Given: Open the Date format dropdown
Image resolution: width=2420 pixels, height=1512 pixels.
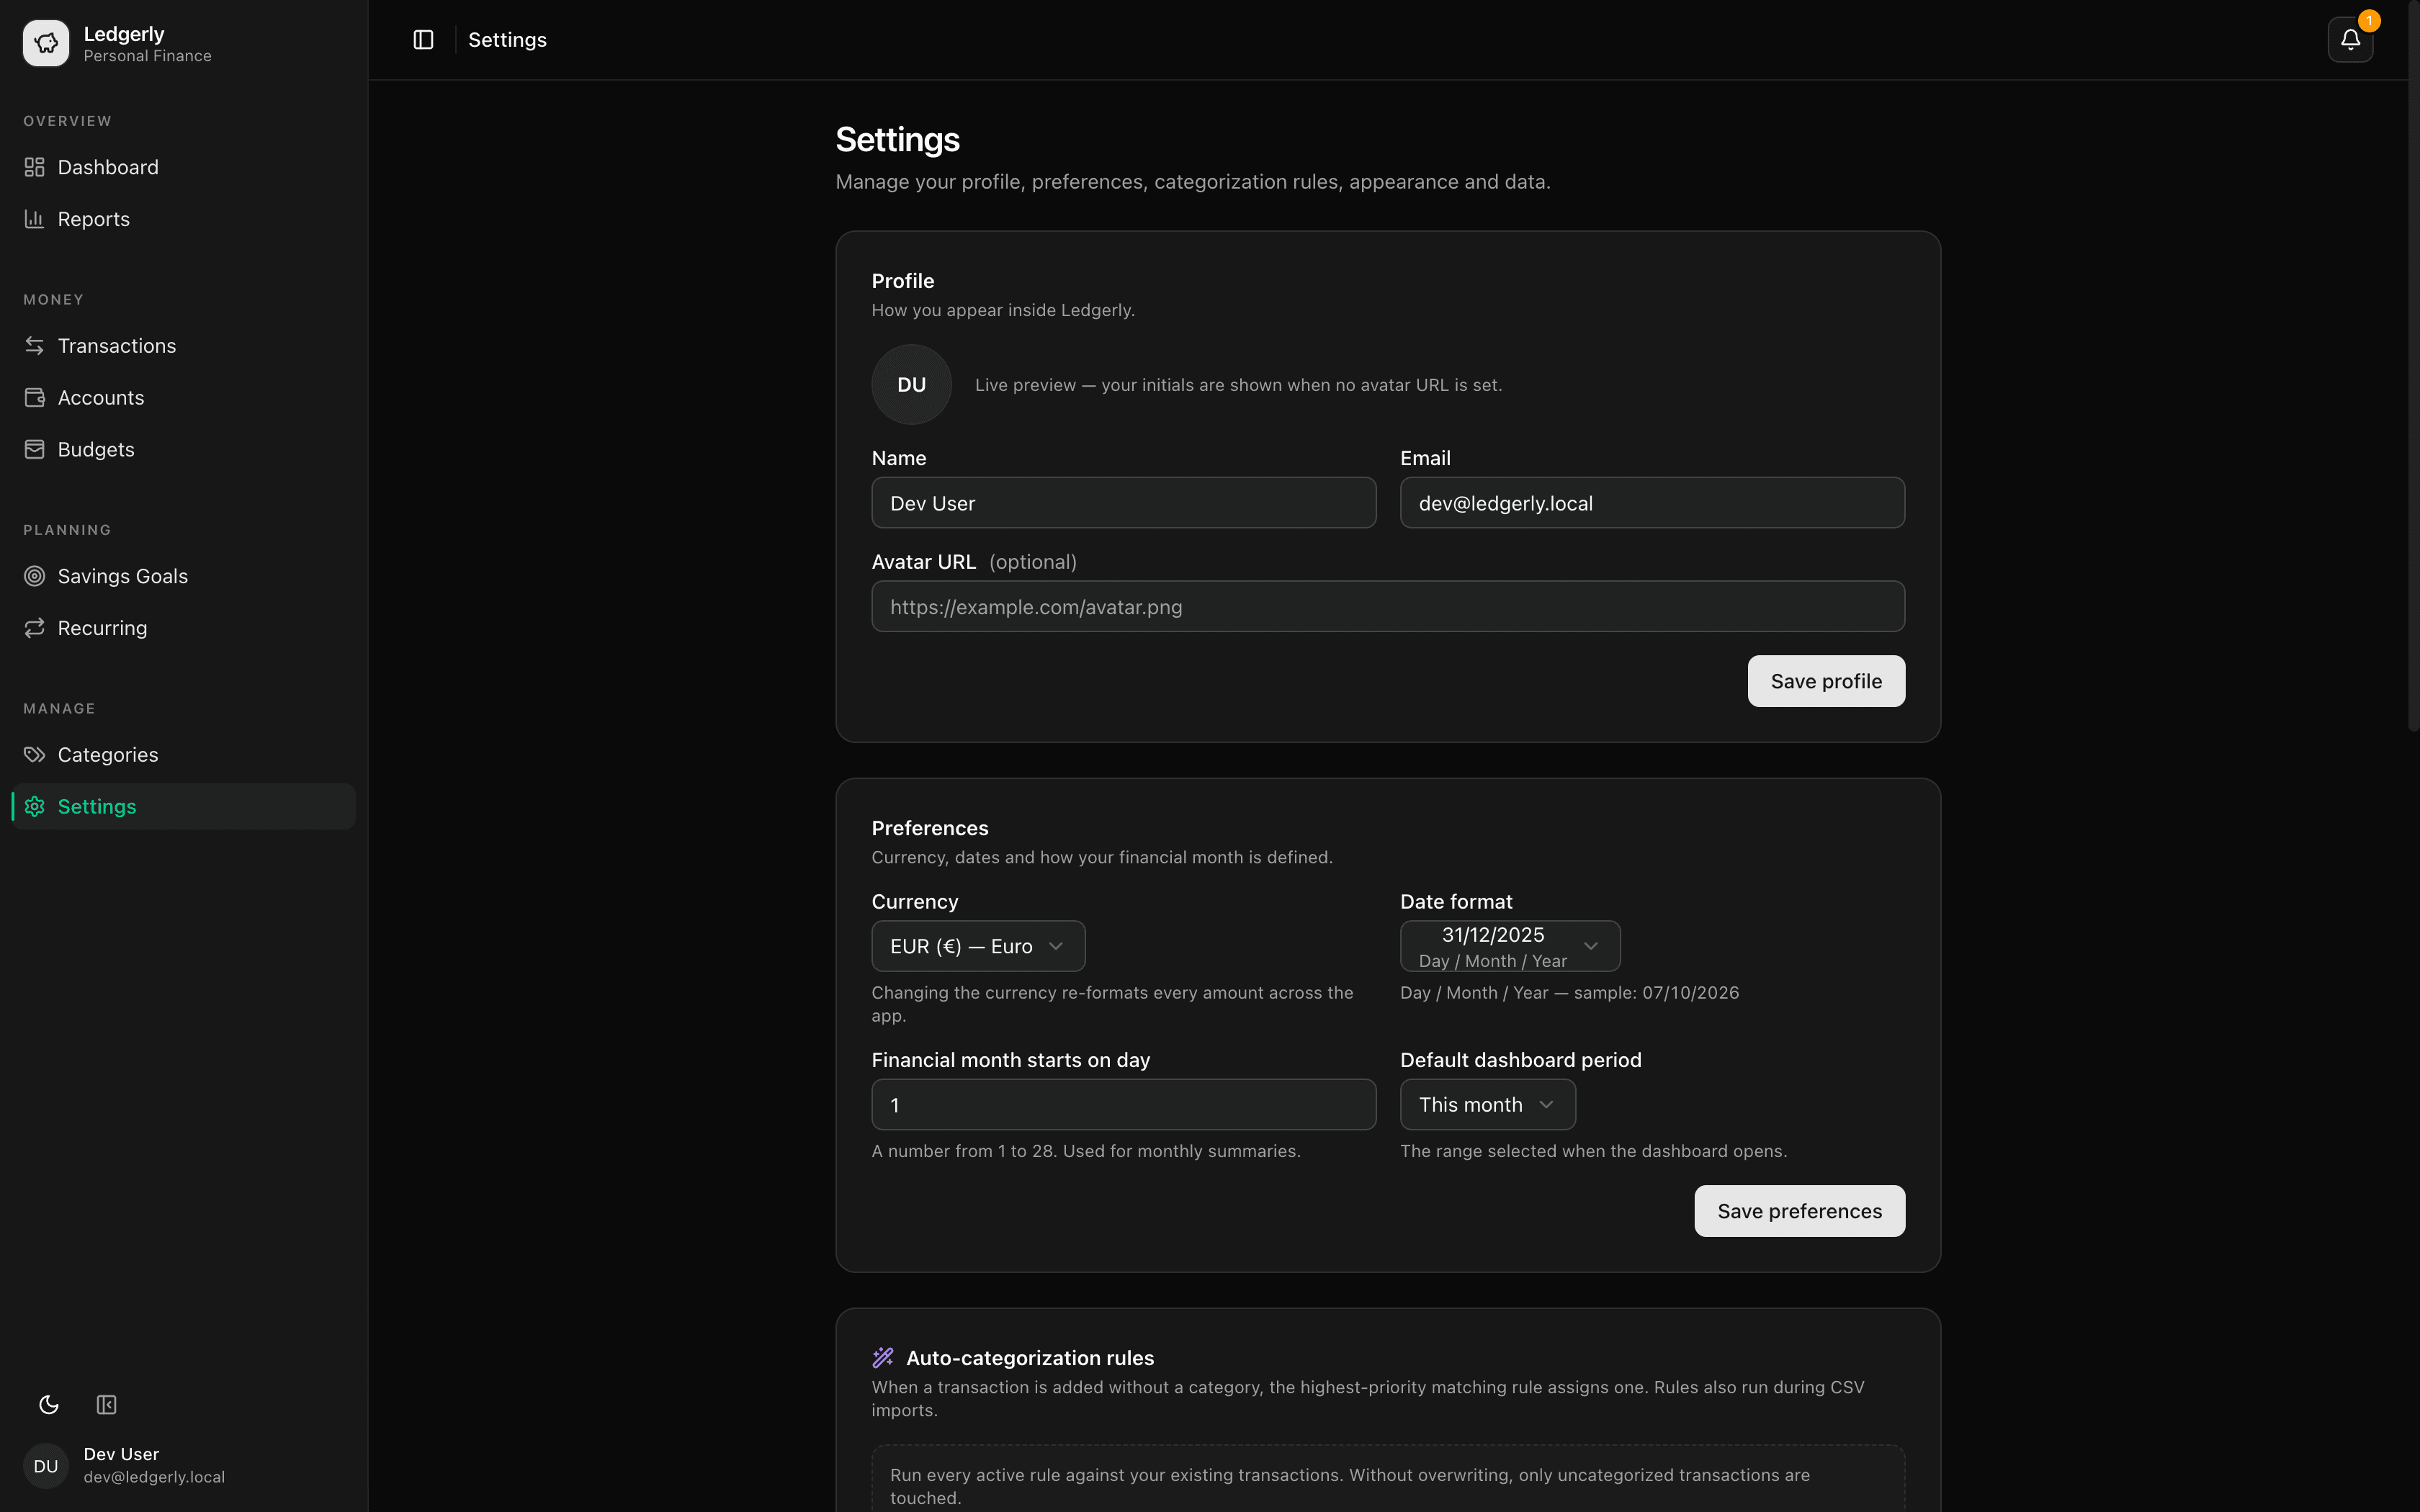Looking at the screenshot, I should click(x=1510, y=946).
